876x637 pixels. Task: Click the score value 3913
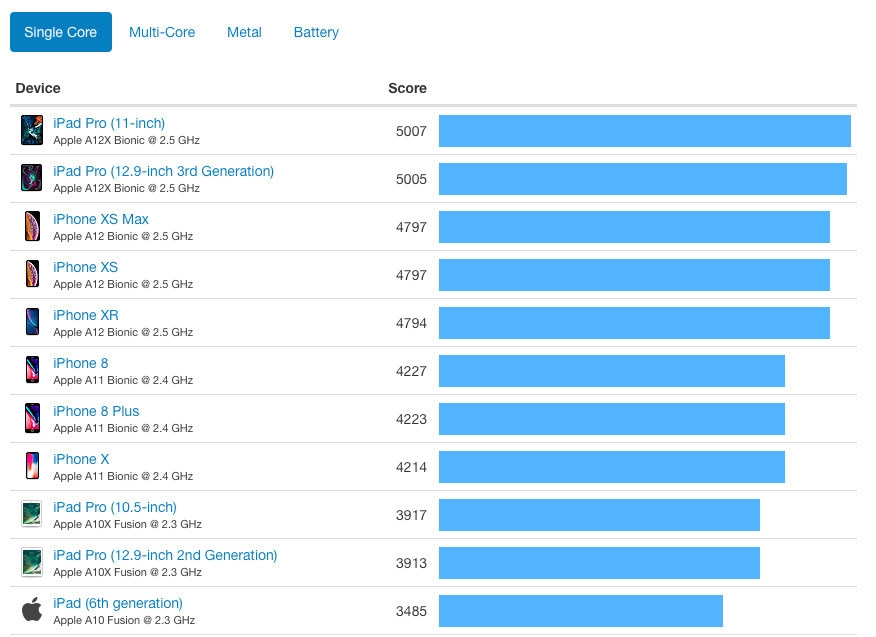click(411, 564)
